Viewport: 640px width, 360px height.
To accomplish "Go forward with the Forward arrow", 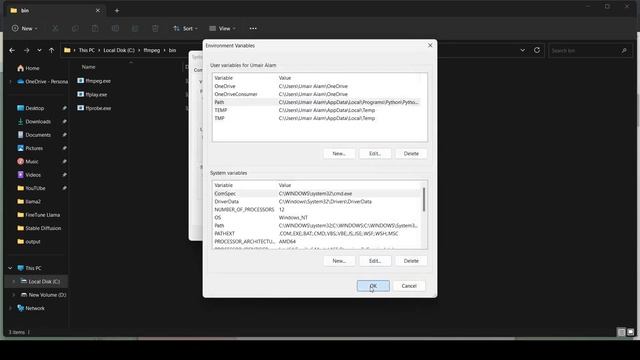I will 27,51.
